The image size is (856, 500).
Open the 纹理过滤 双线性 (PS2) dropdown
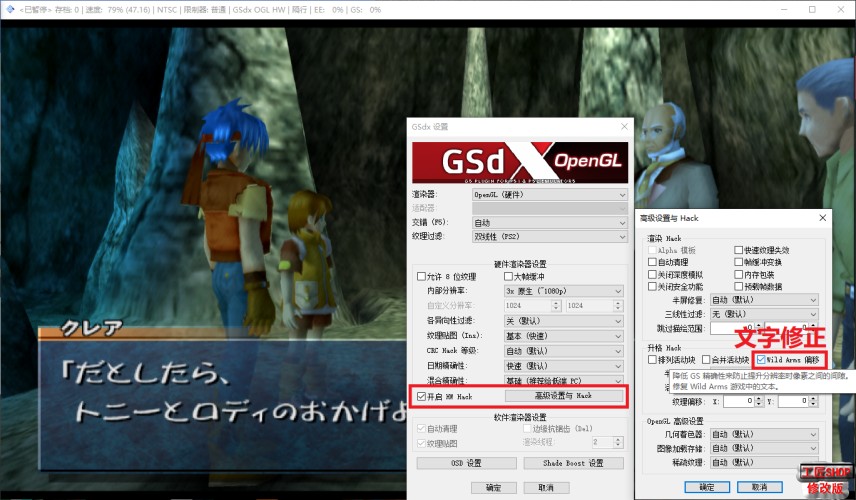[549, 236]
